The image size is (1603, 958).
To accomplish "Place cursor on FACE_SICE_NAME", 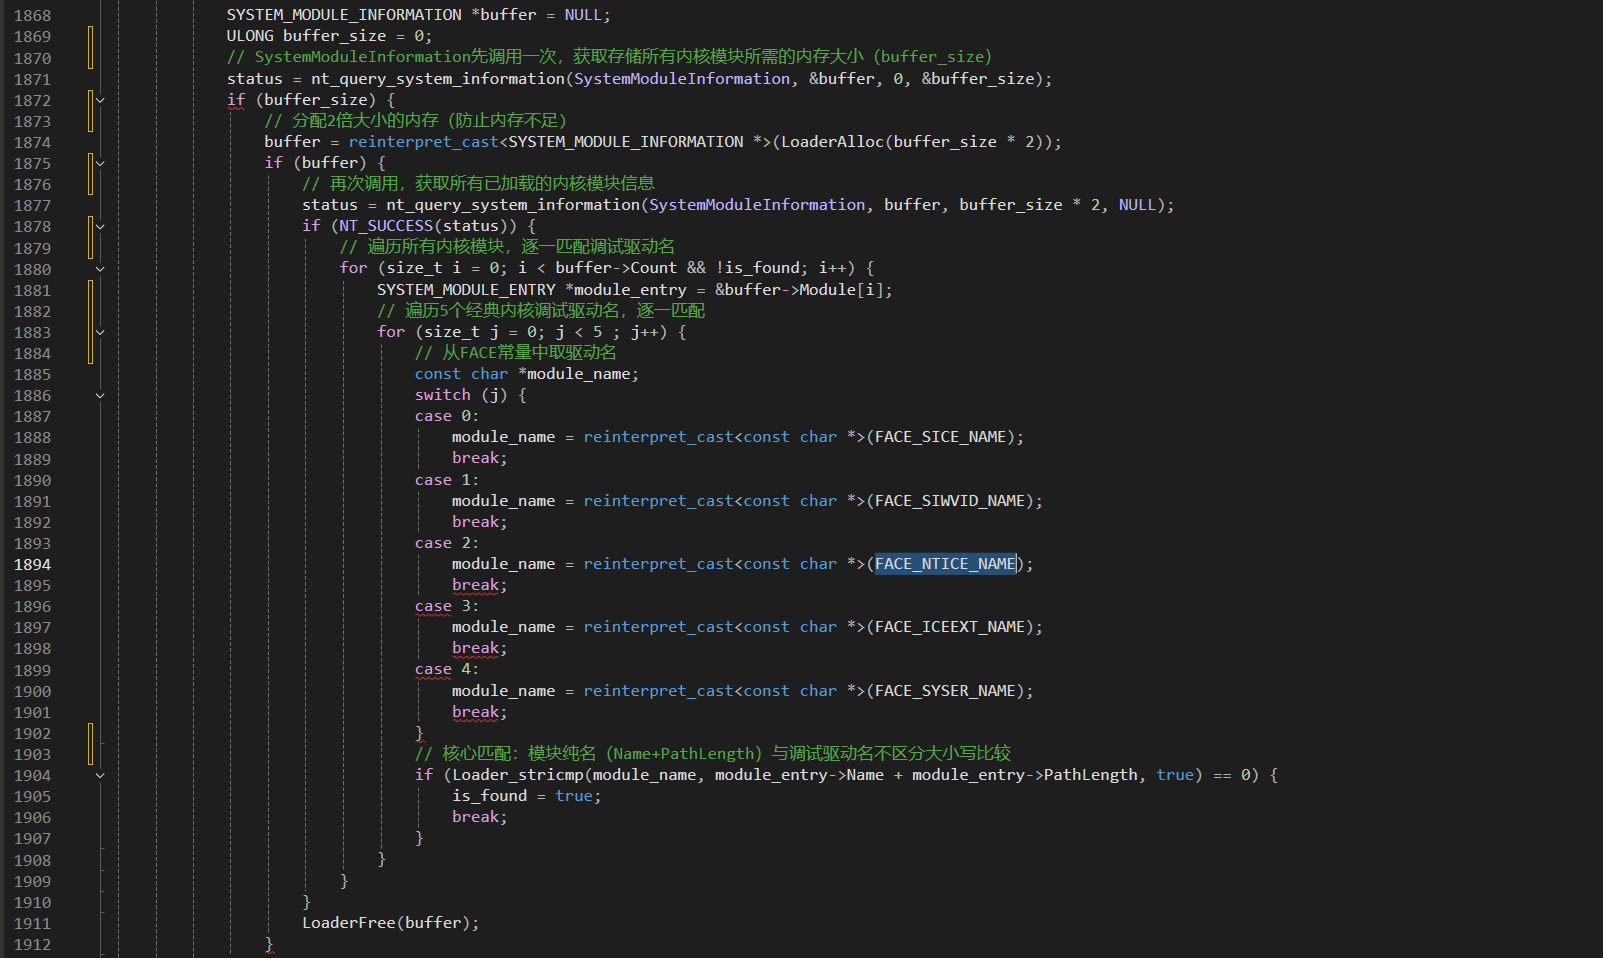I will point(940,437).
